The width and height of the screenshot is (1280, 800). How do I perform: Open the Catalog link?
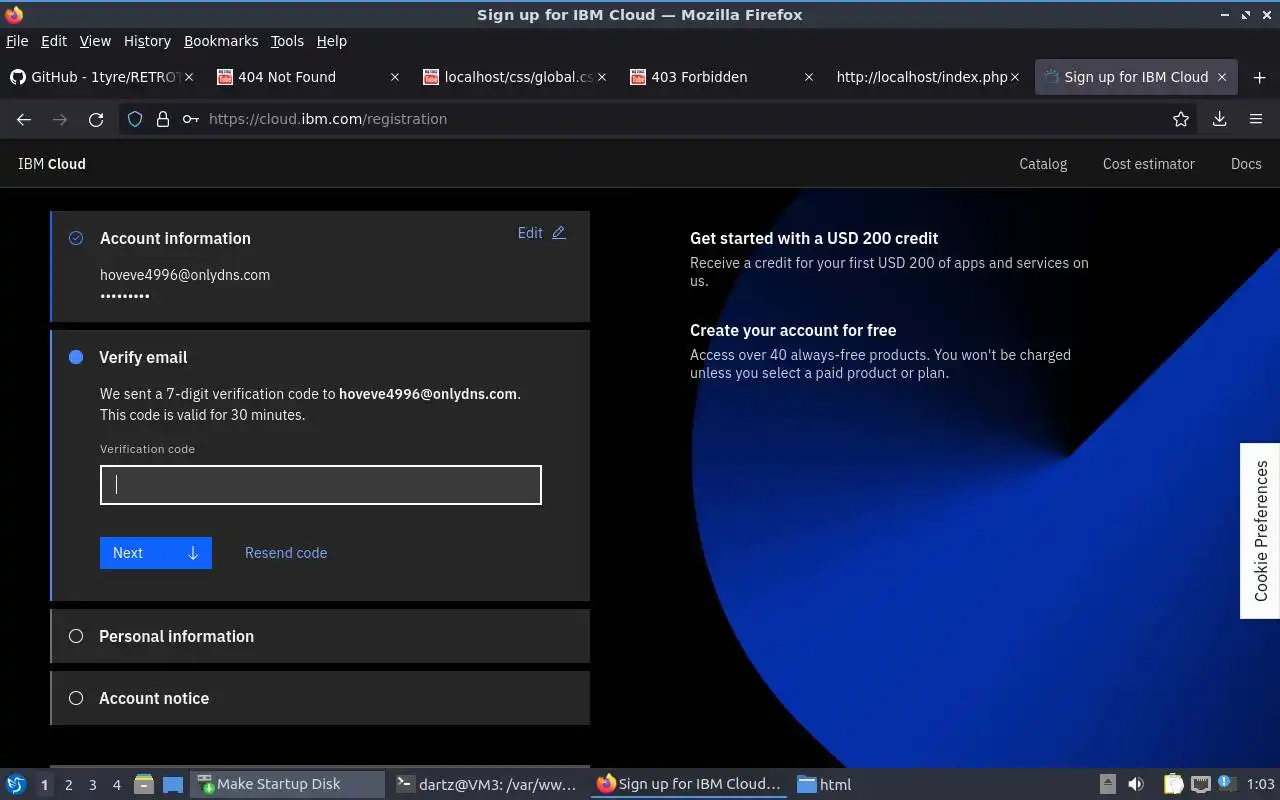tap(1043, 164)
